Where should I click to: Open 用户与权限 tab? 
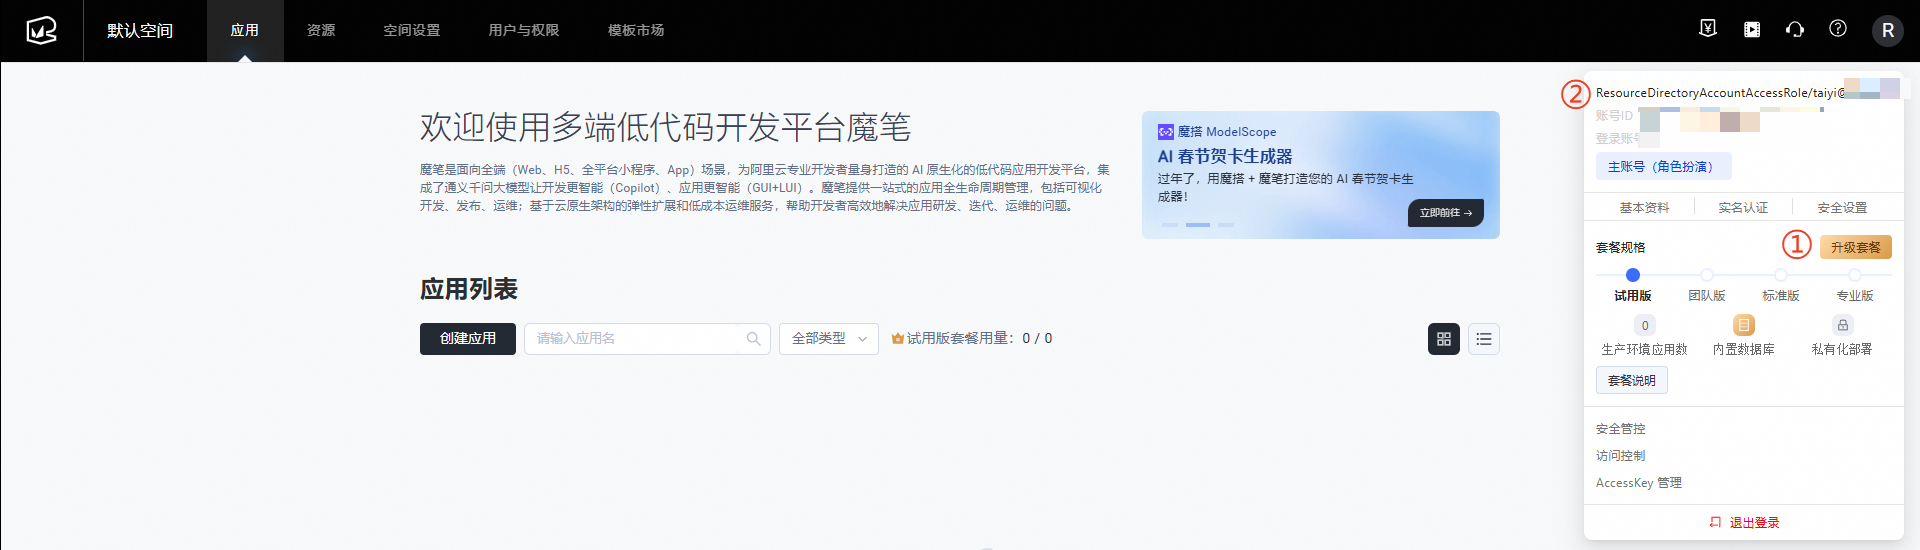tap(524, 31)
